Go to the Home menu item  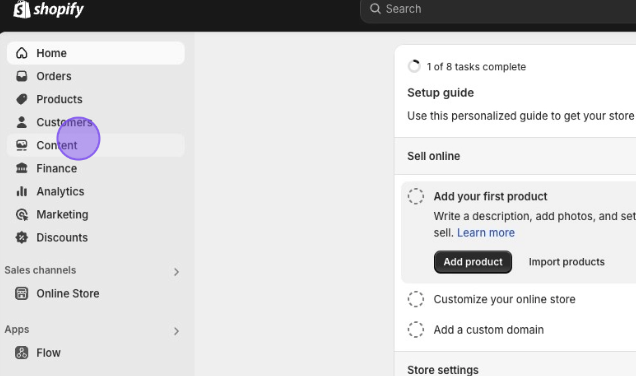click(x=96, y=53)
